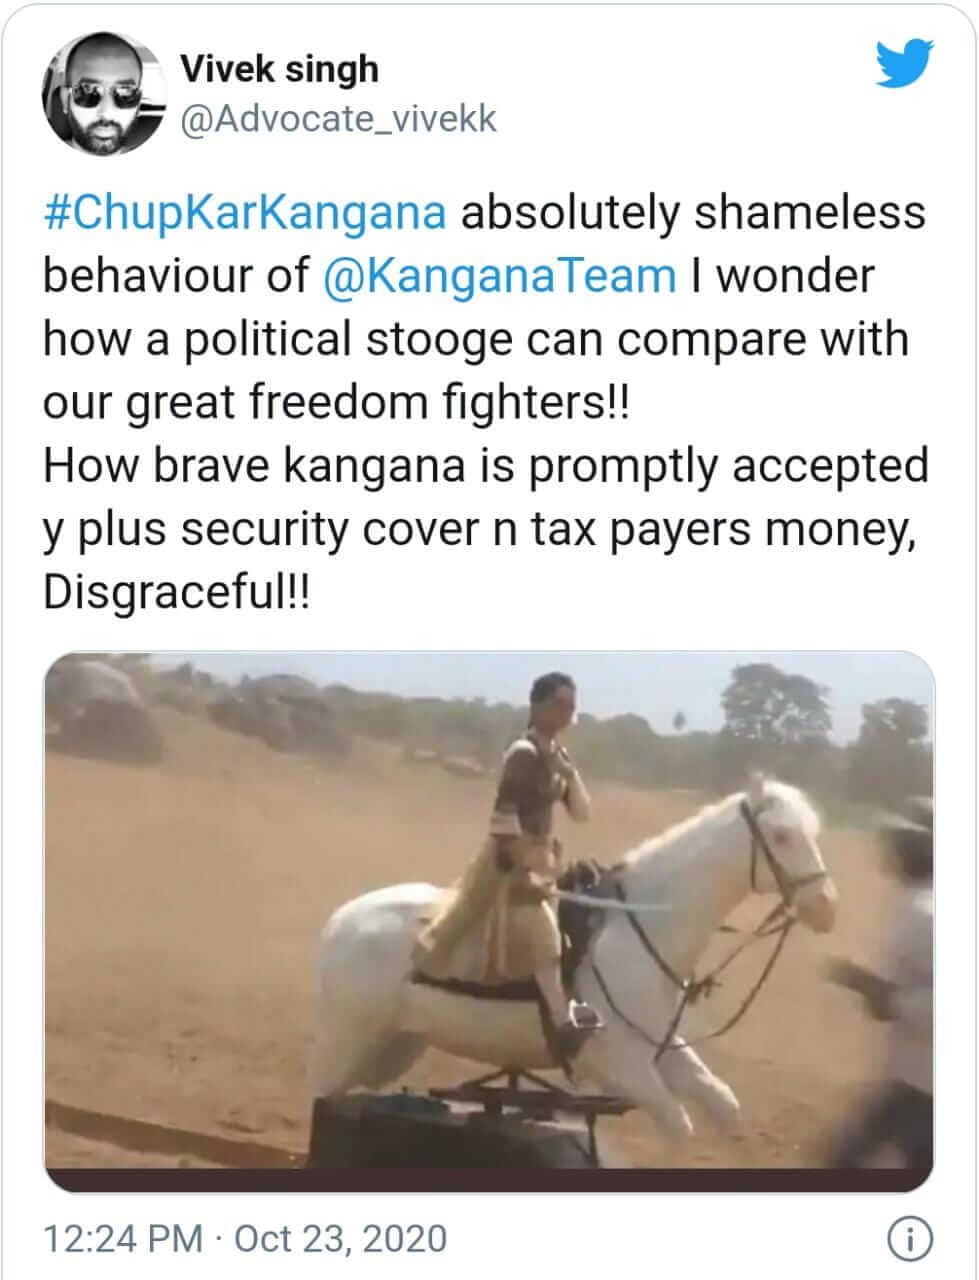Image resolution: width=979 pixels, height=1280 pixels.
Task: Click the video progress bar
Action: click(489, 1180)
